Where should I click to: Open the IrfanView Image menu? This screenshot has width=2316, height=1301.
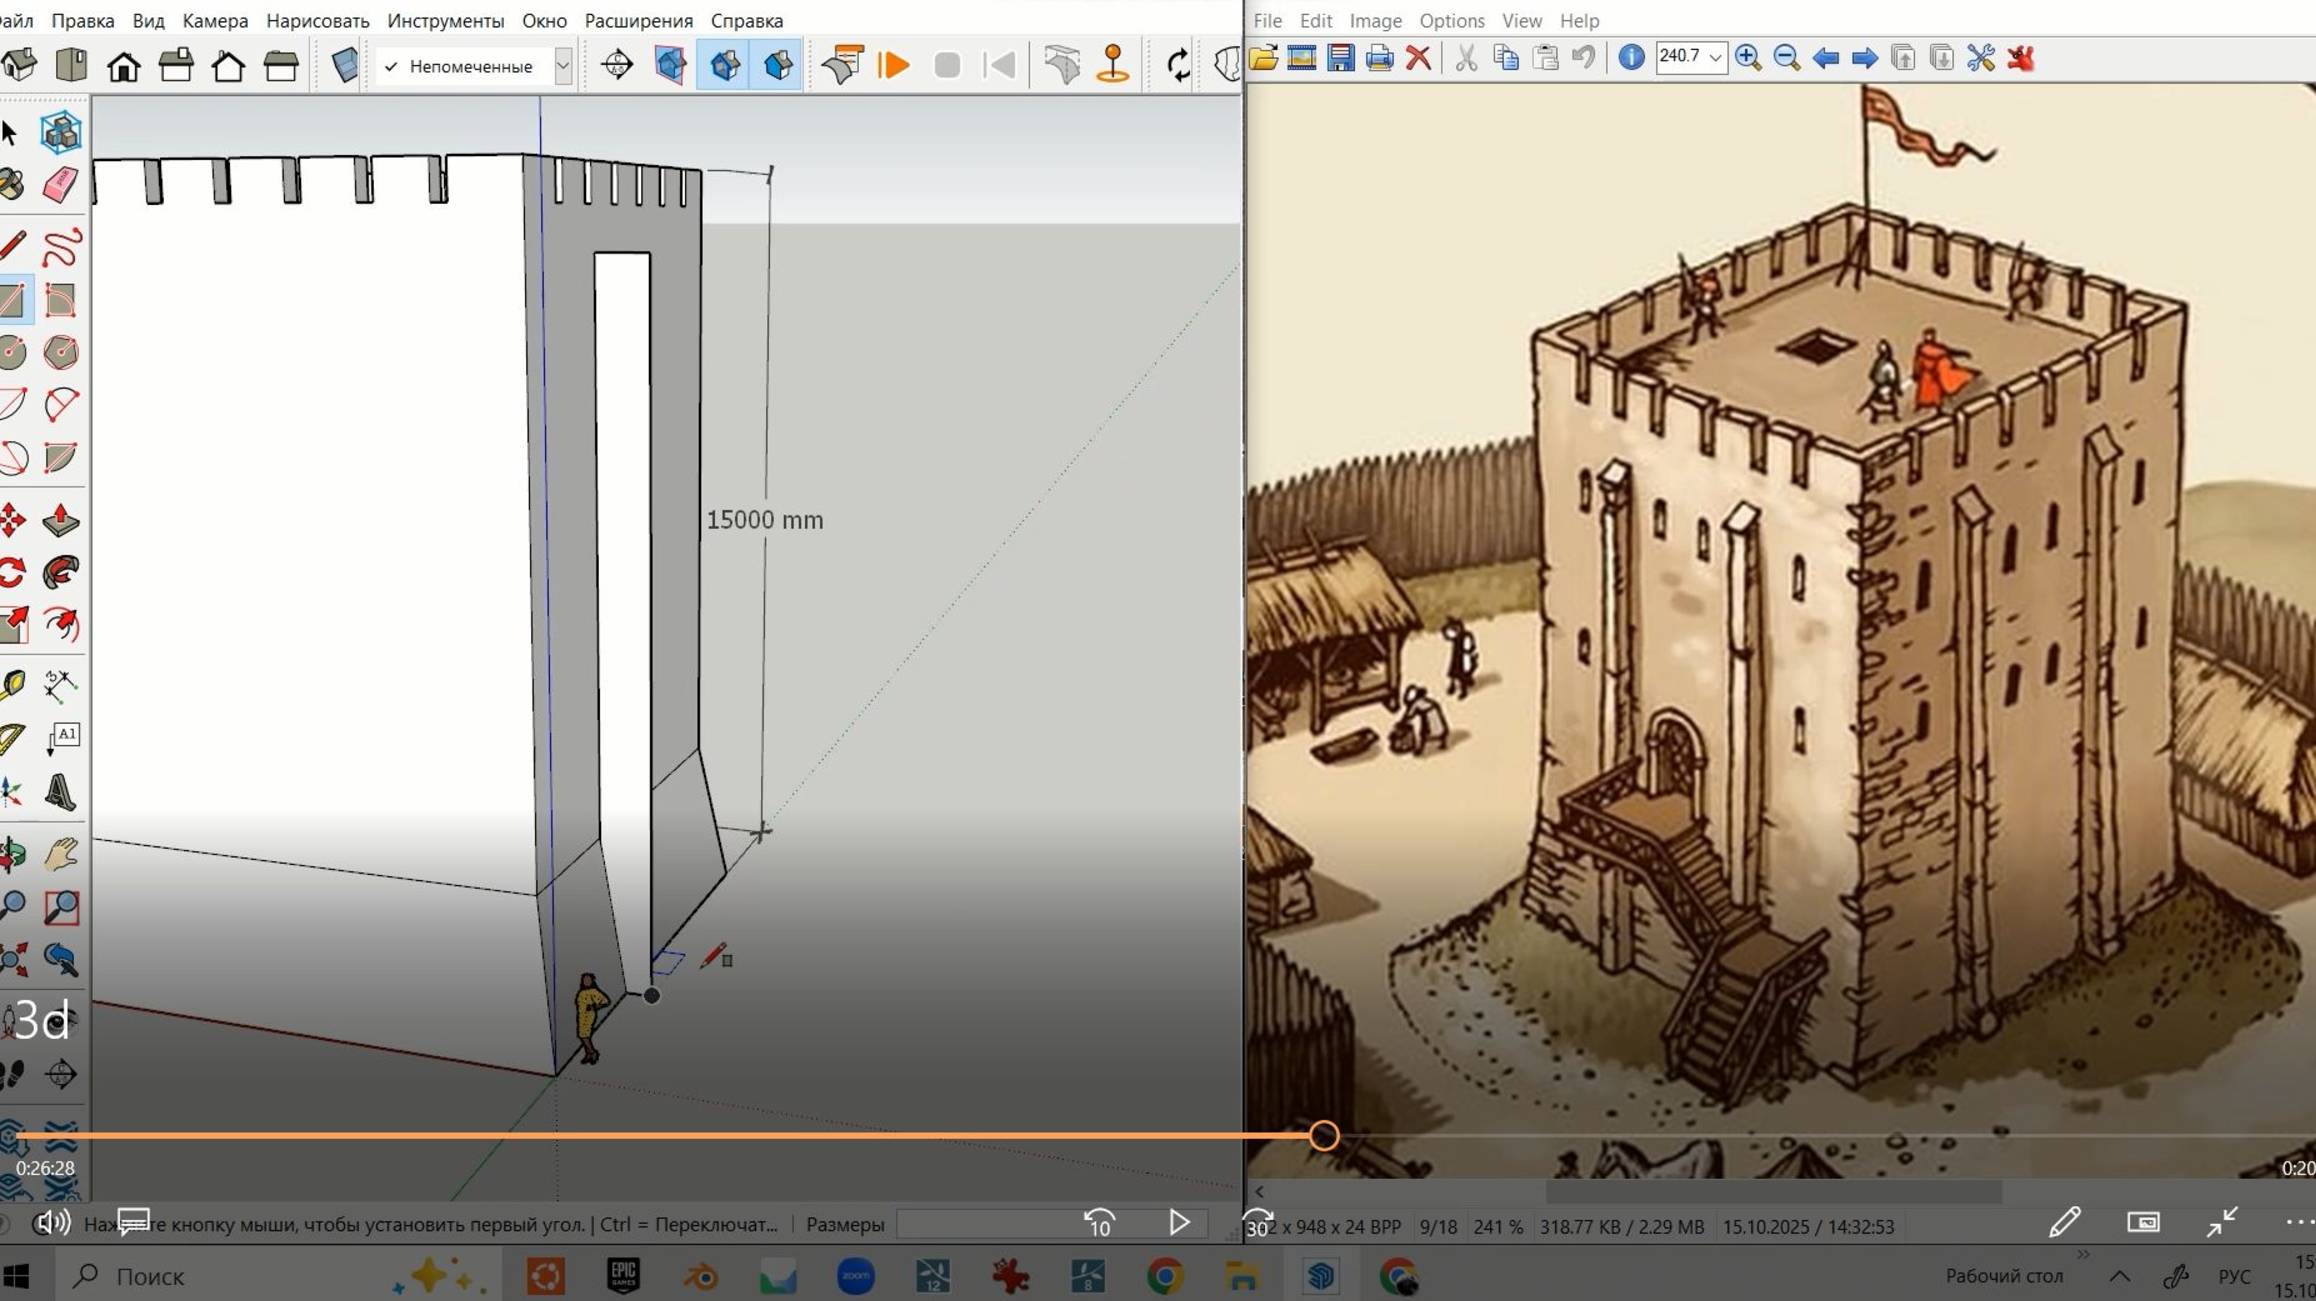coord(1375,20)
